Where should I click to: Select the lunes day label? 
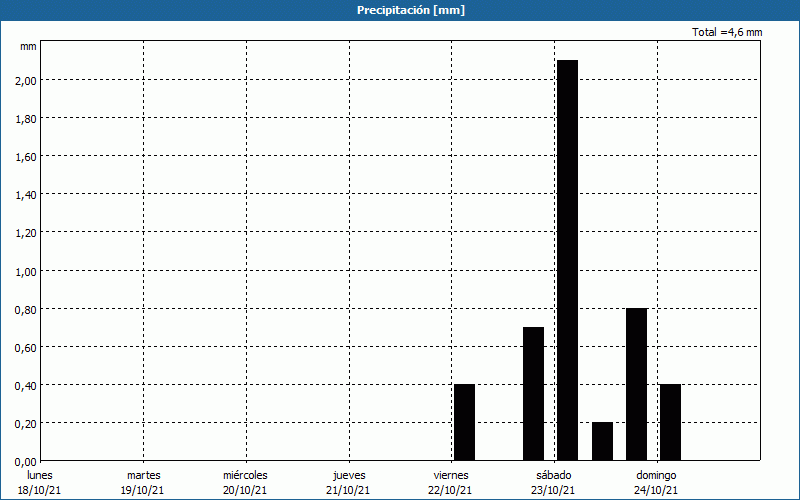click(x=40, y=475)
